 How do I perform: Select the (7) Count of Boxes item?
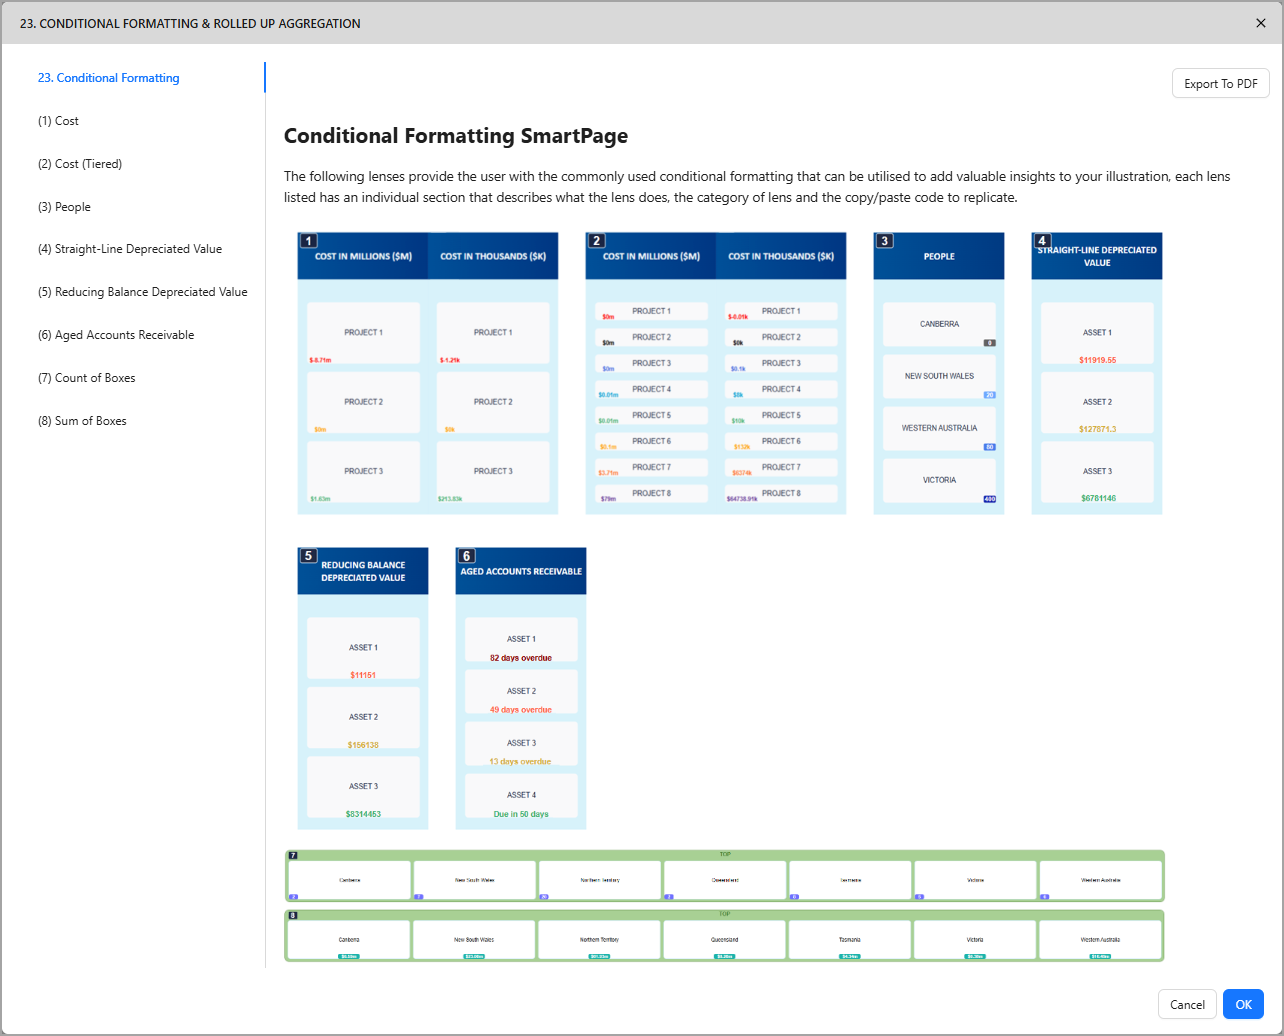(x=86, y=378)
